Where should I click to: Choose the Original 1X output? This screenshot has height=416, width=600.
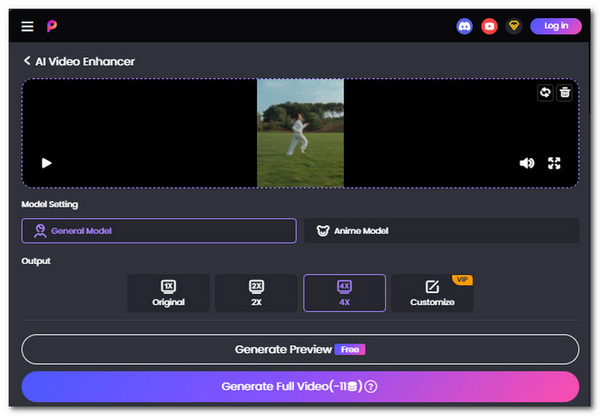tap(168, 293)
